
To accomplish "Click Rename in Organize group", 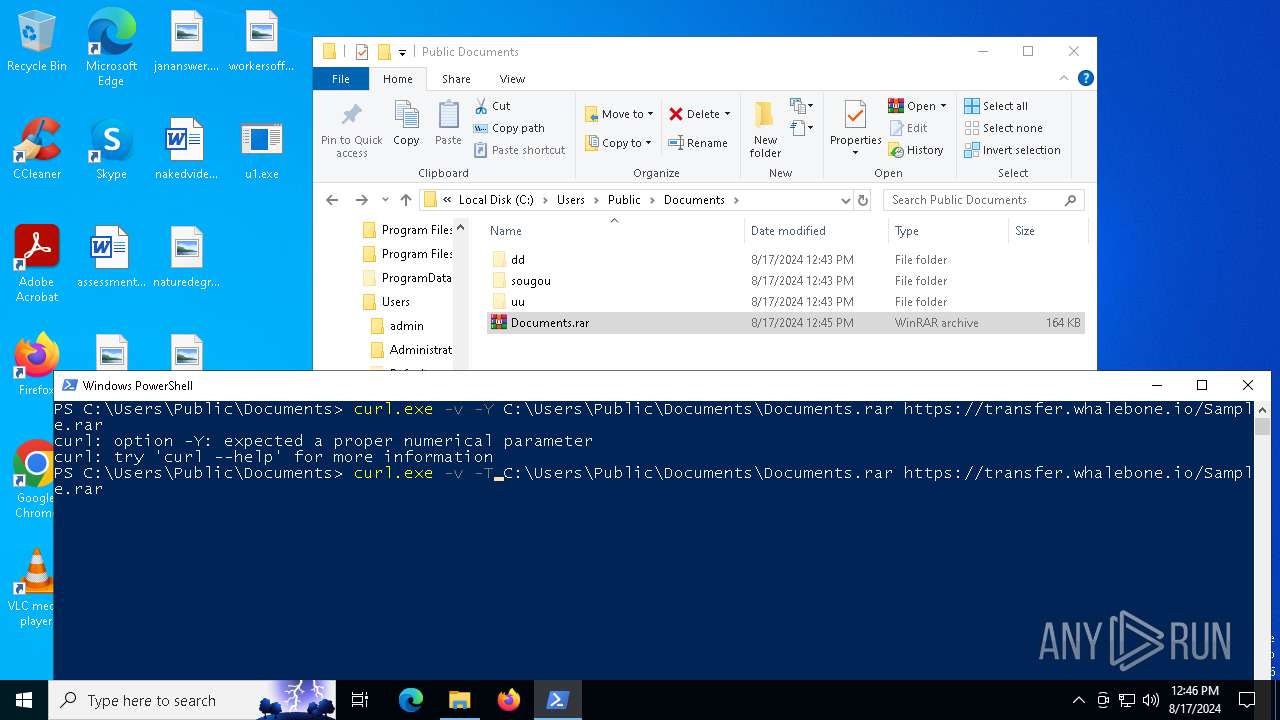I will [699, 143].
